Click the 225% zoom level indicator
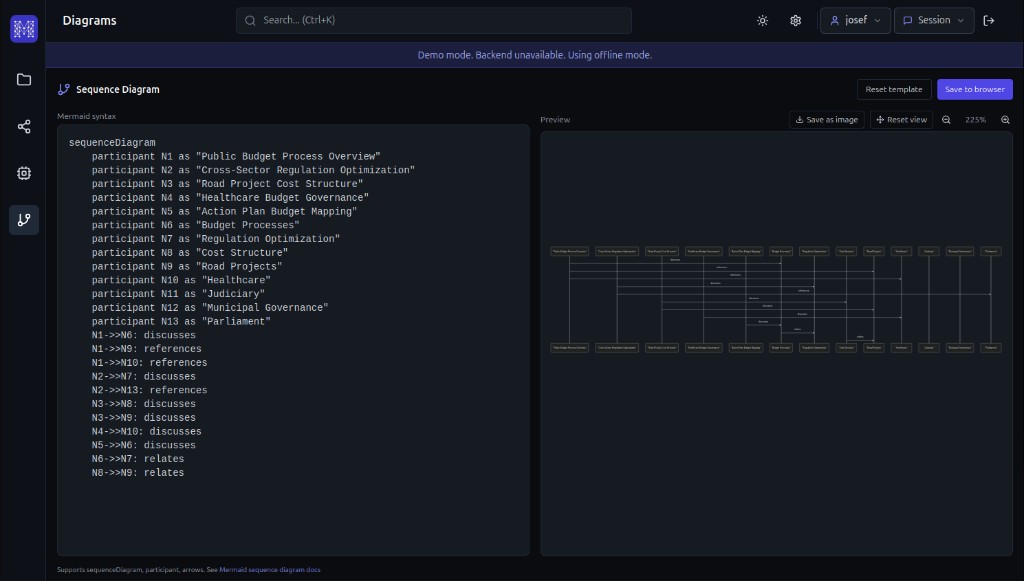 coord(975,119)
